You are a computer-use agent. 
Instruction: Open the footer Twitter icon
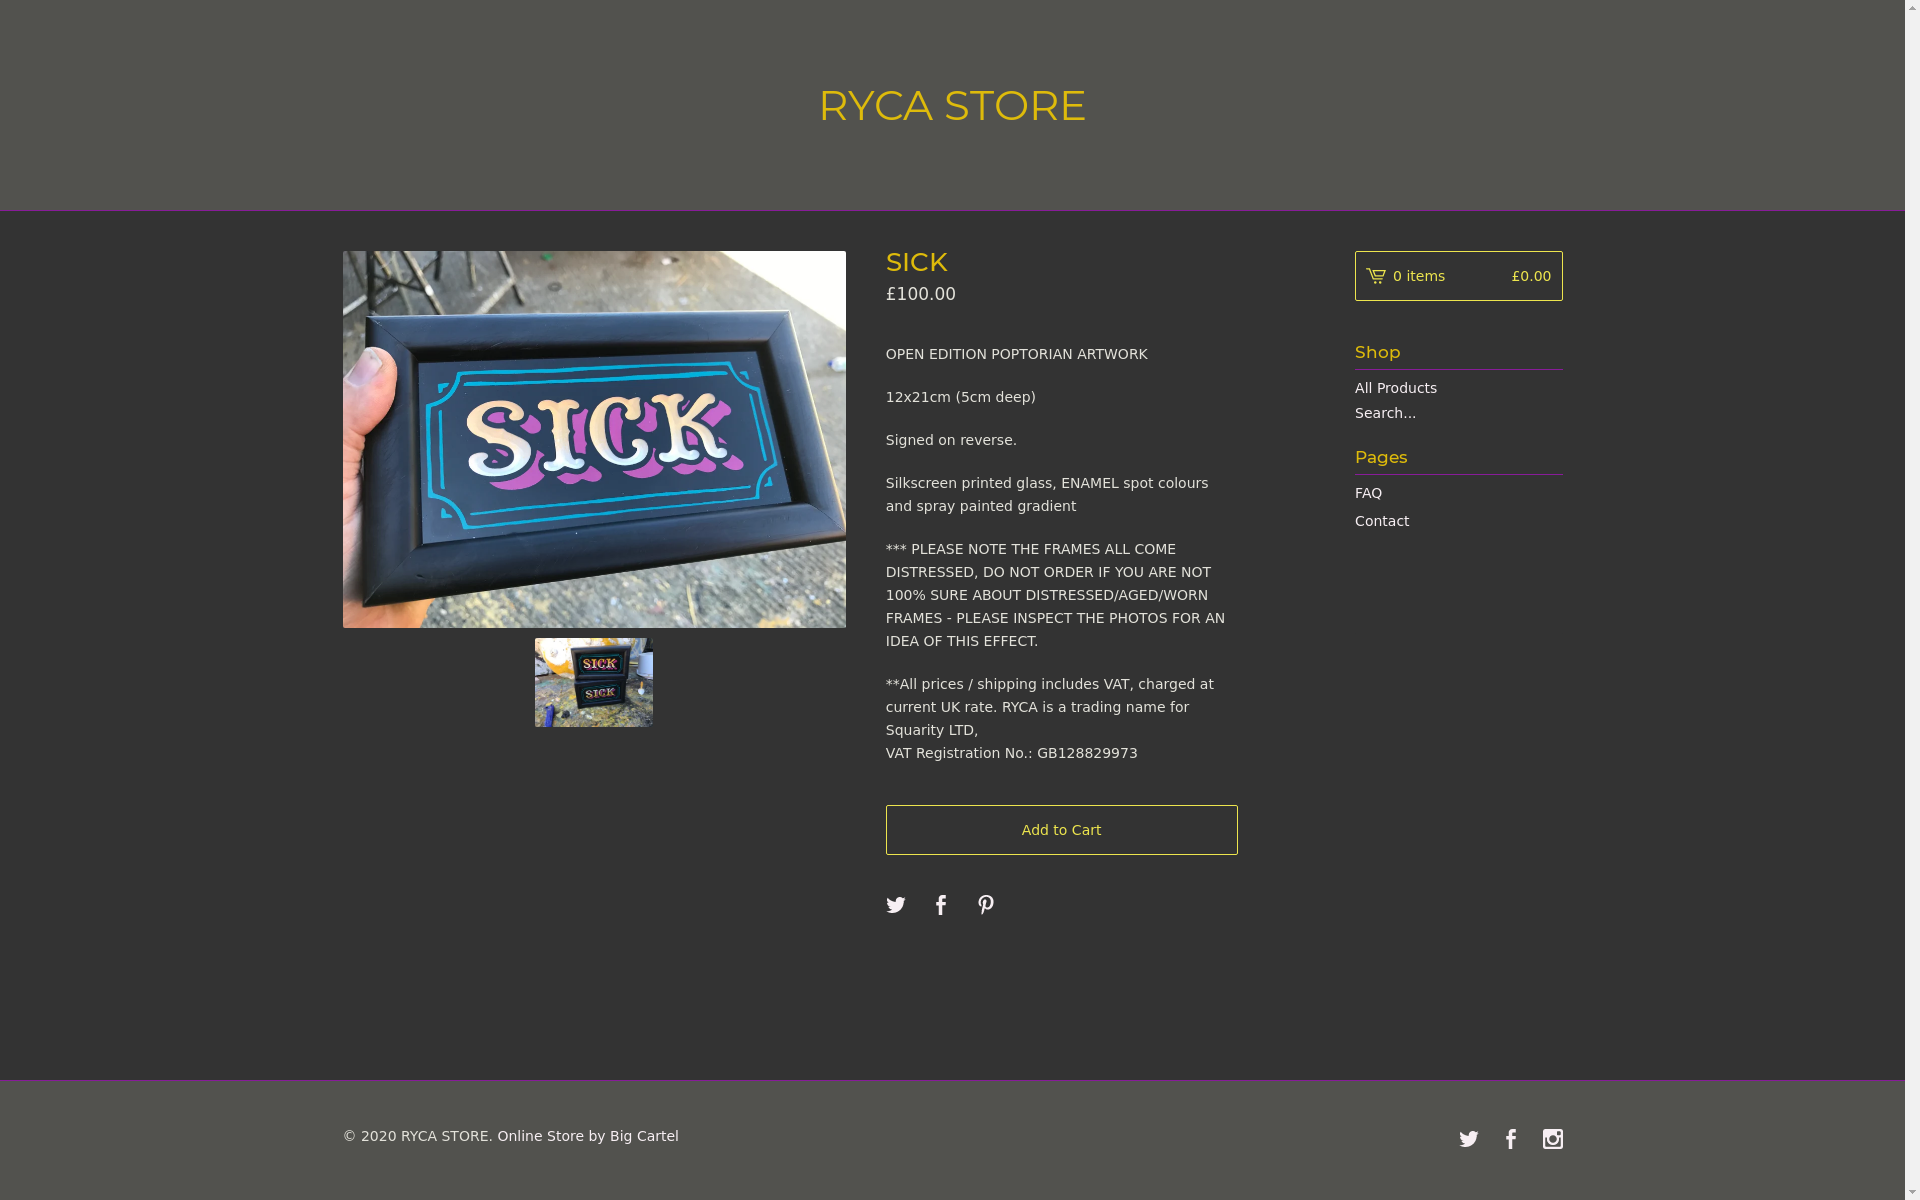click(1468, 1139)
